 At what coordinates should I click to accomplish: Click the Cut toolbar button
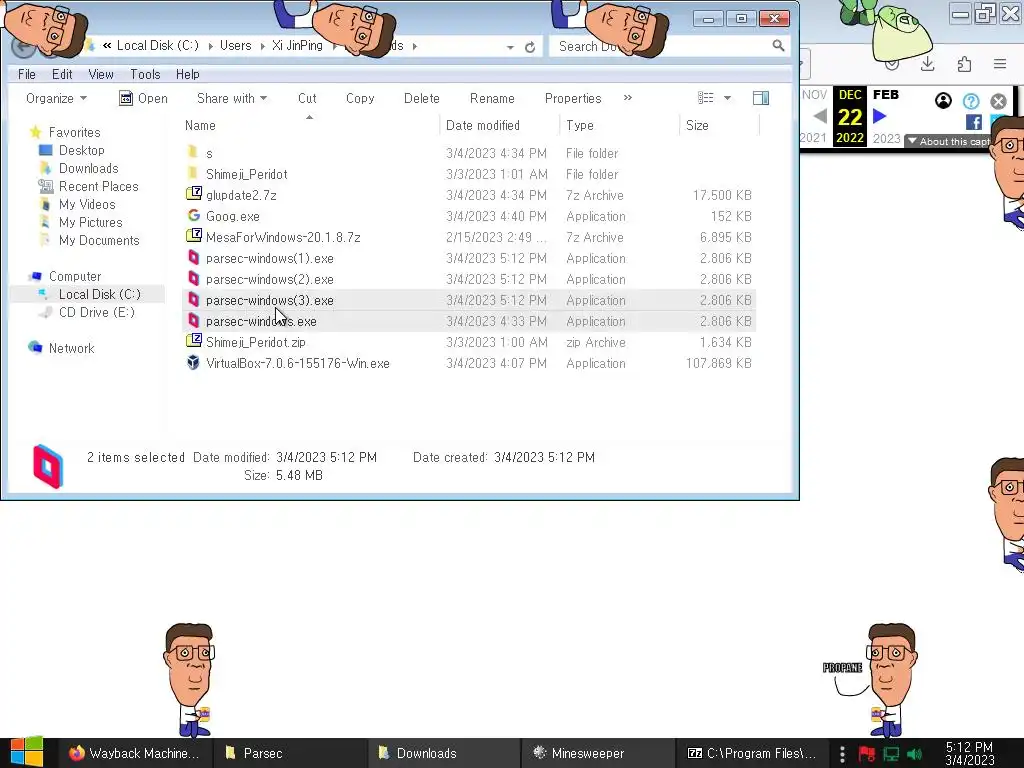coord(307,98)
